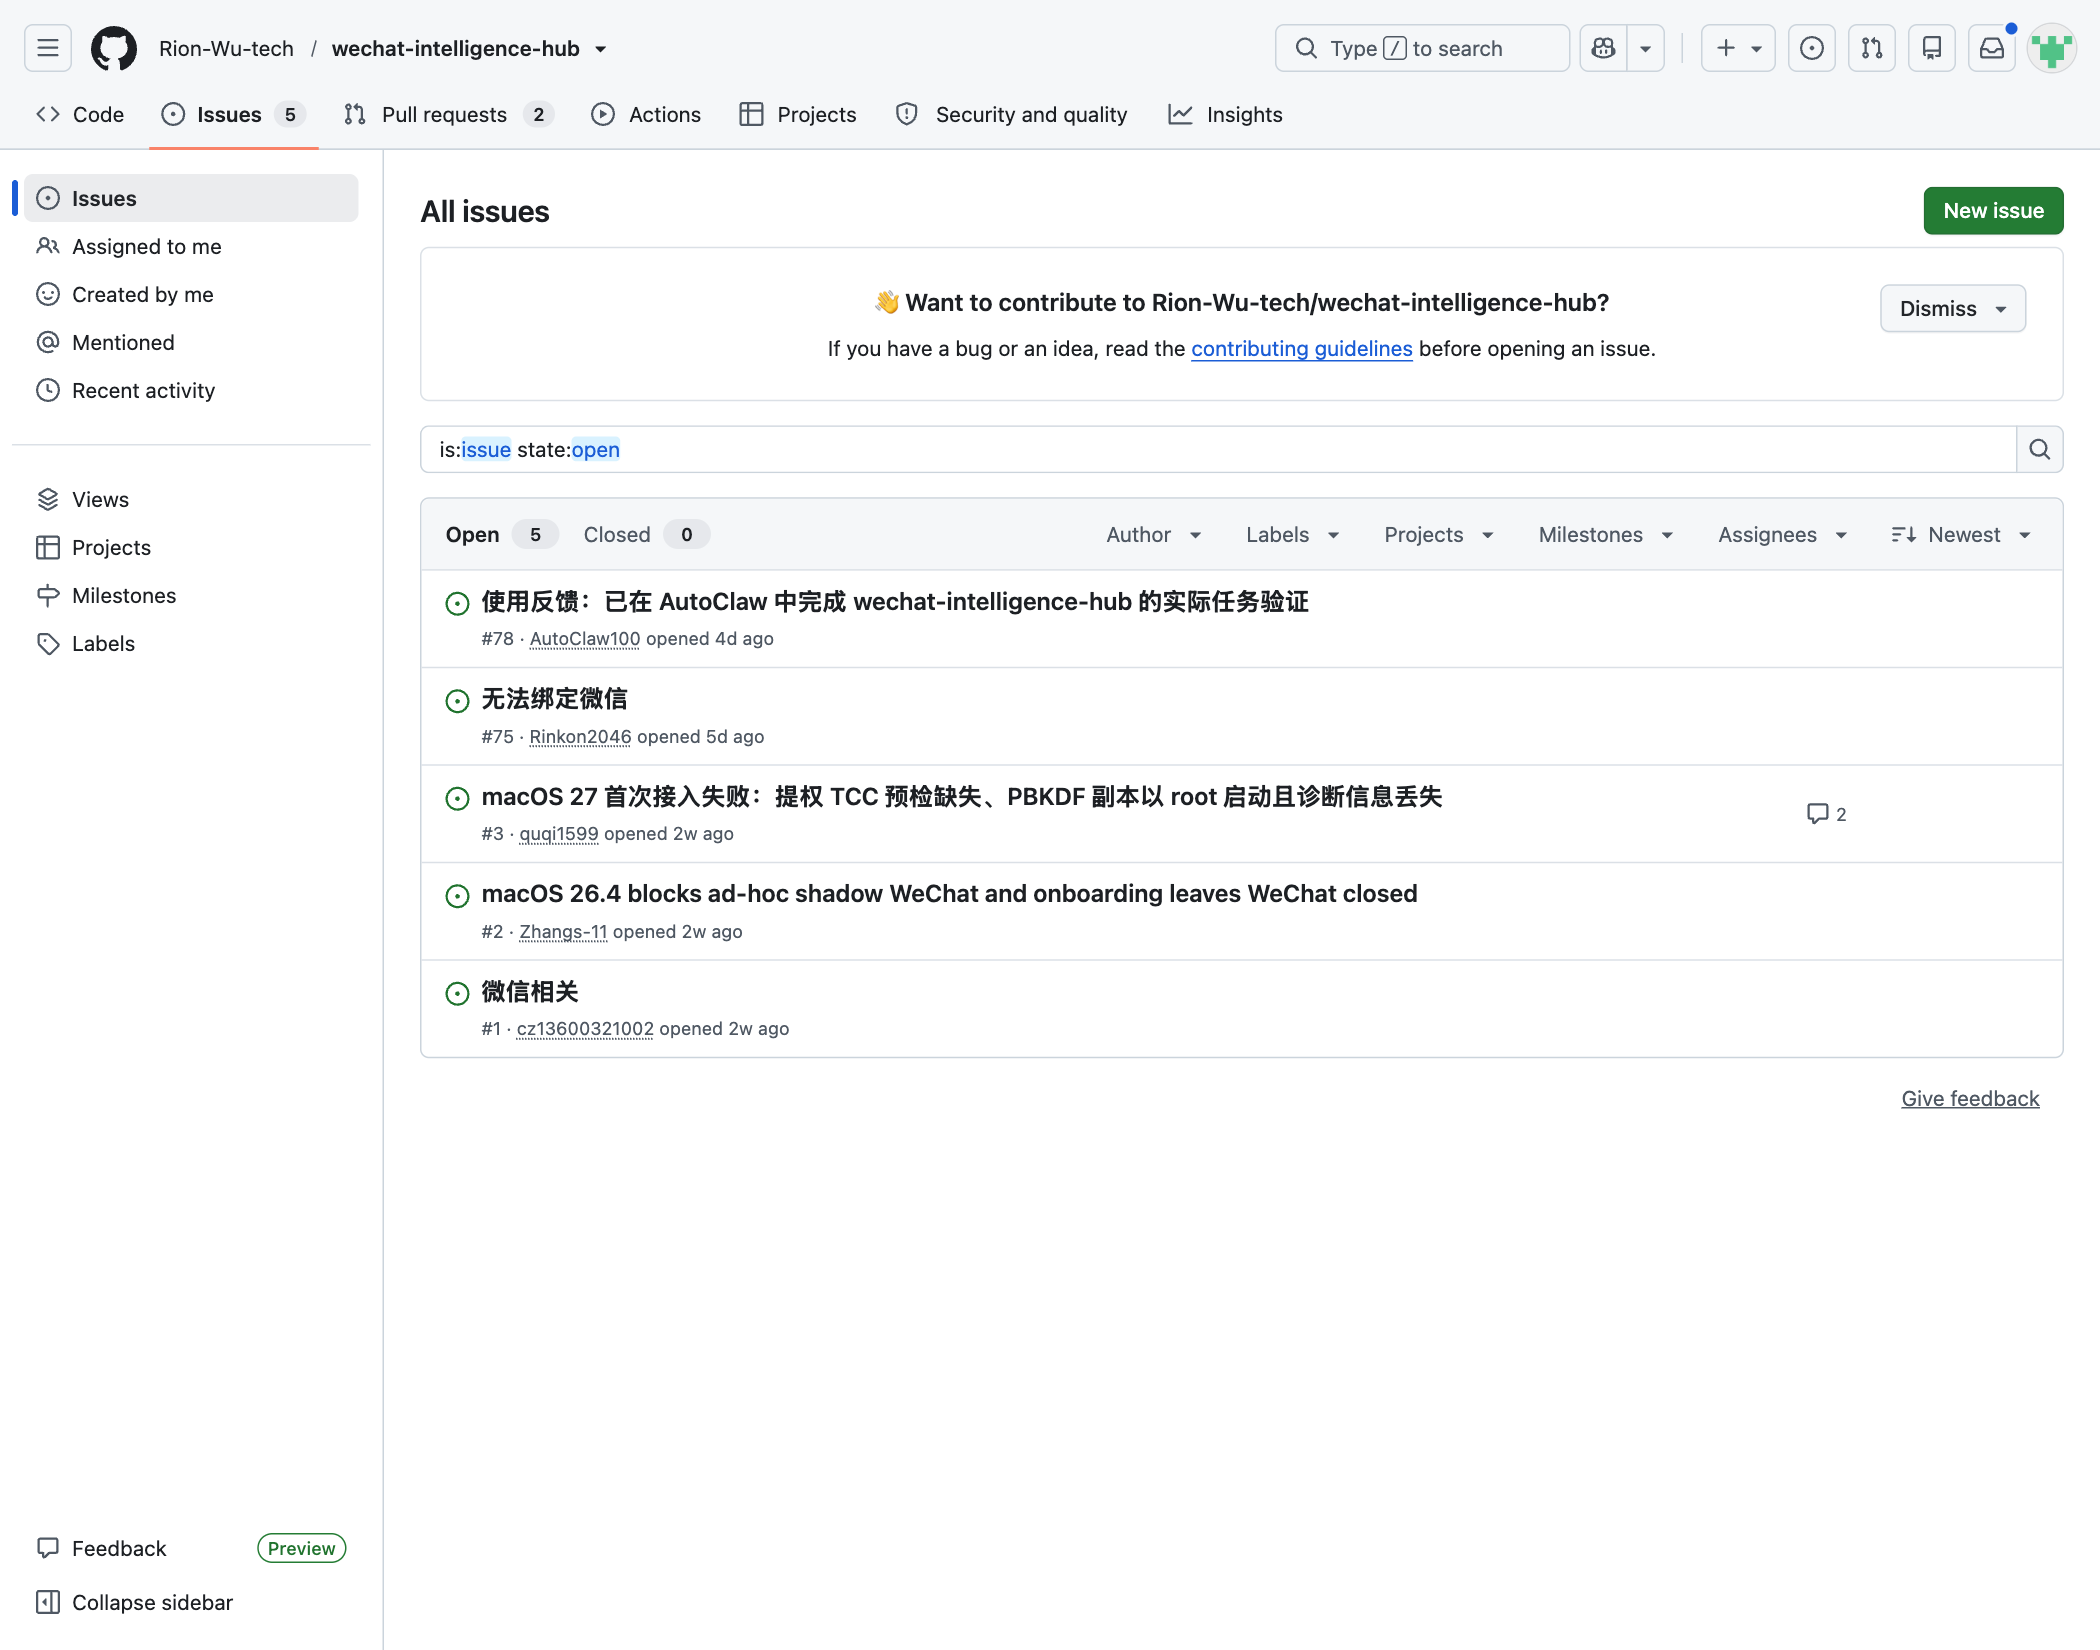The width and height of the screenshot is (2100, 1650).
Task: Open the hamburger navigation menu
Action: (48, 48)
